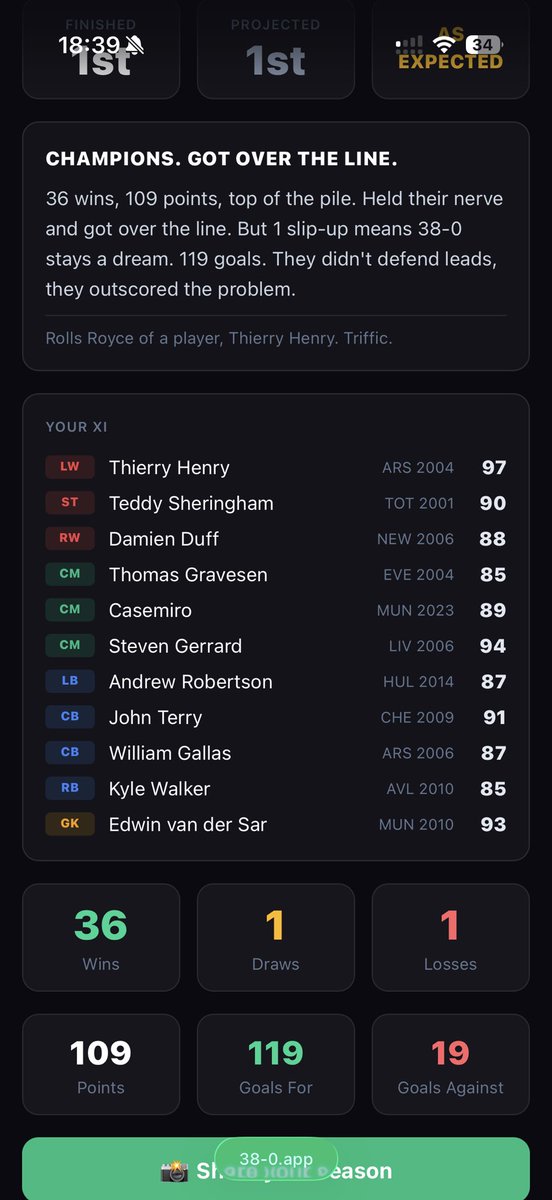
Task: Select the John Terry player row
Action: (276, 717)
